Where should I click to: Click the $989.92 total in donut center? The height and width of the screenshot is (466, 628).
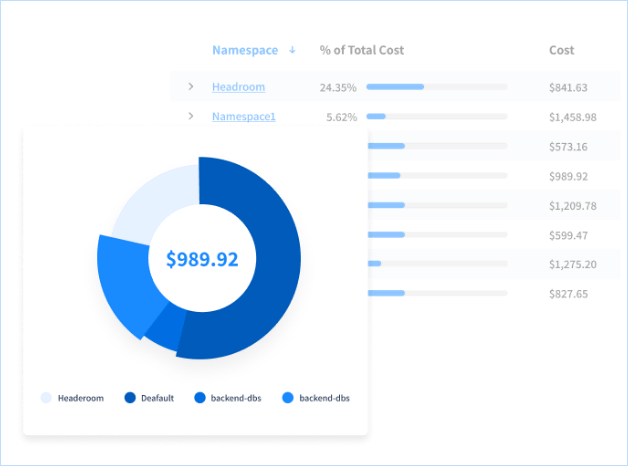pyautogui.click(x=202, y=260)
